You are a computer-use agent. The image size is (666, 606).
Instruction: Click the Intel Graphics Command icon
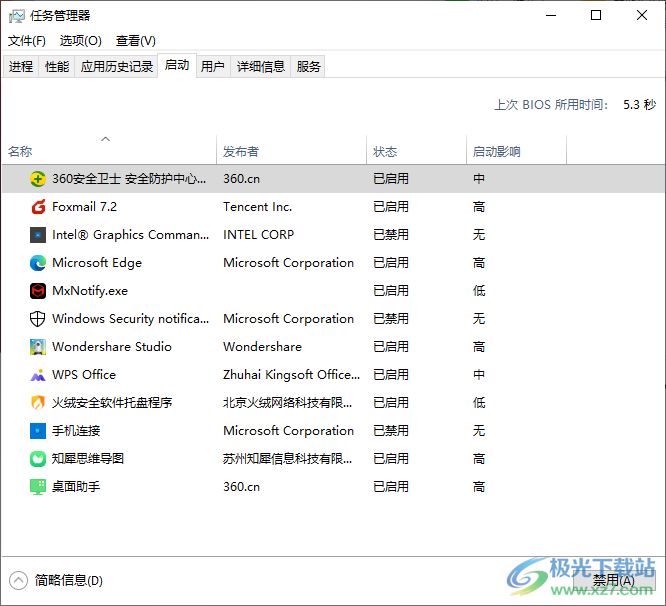point(38,235)
